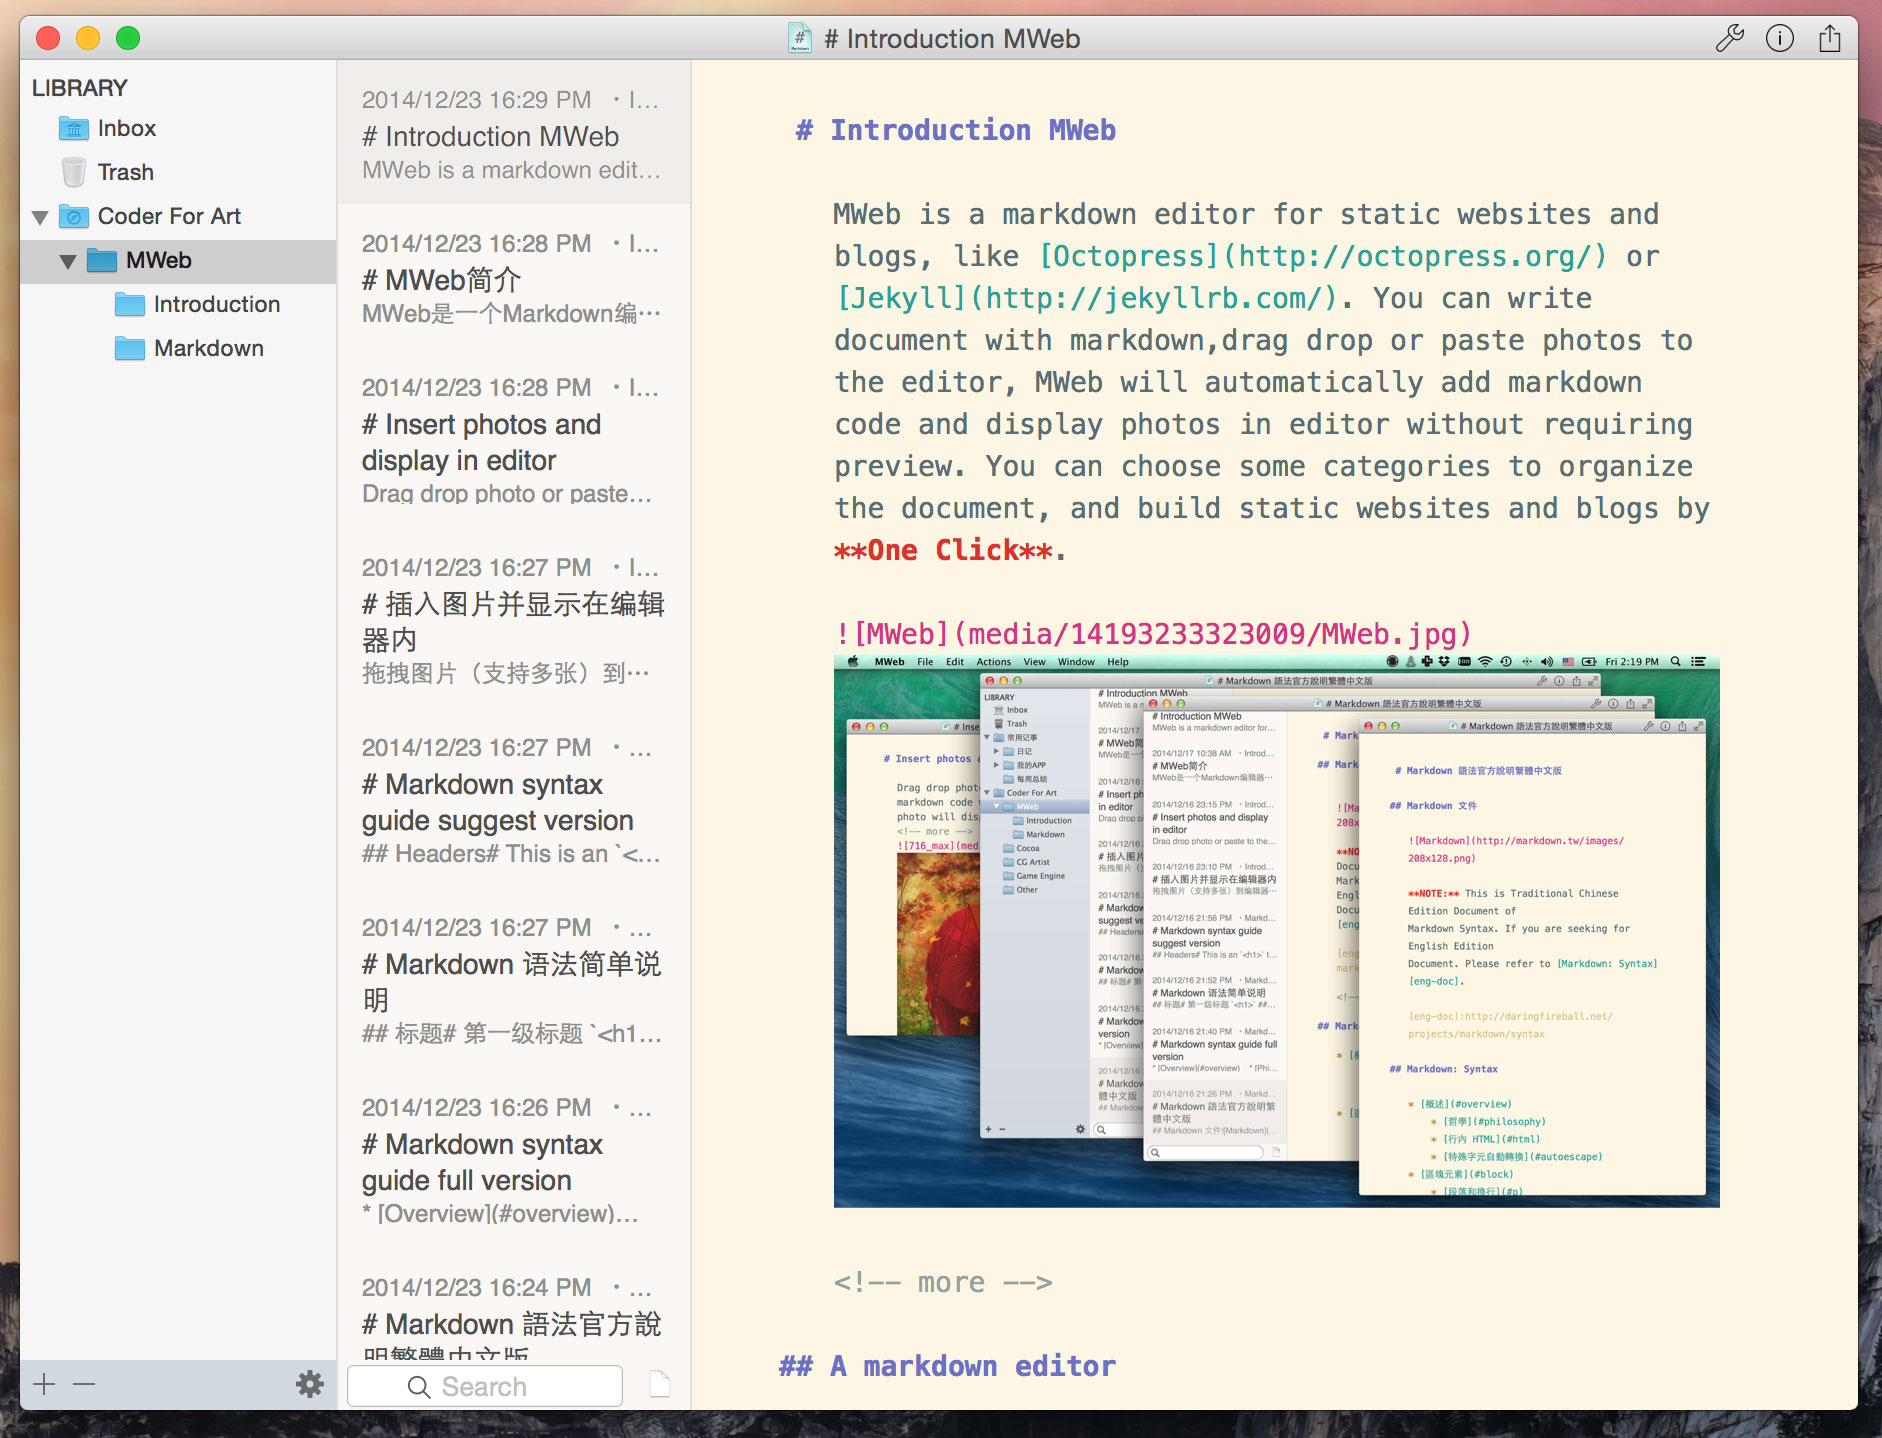The width and height of the screenshot is (1882, 1438).
Task: Open the '# Markdown 语法简单说明' document
Action: coord(514,980)
